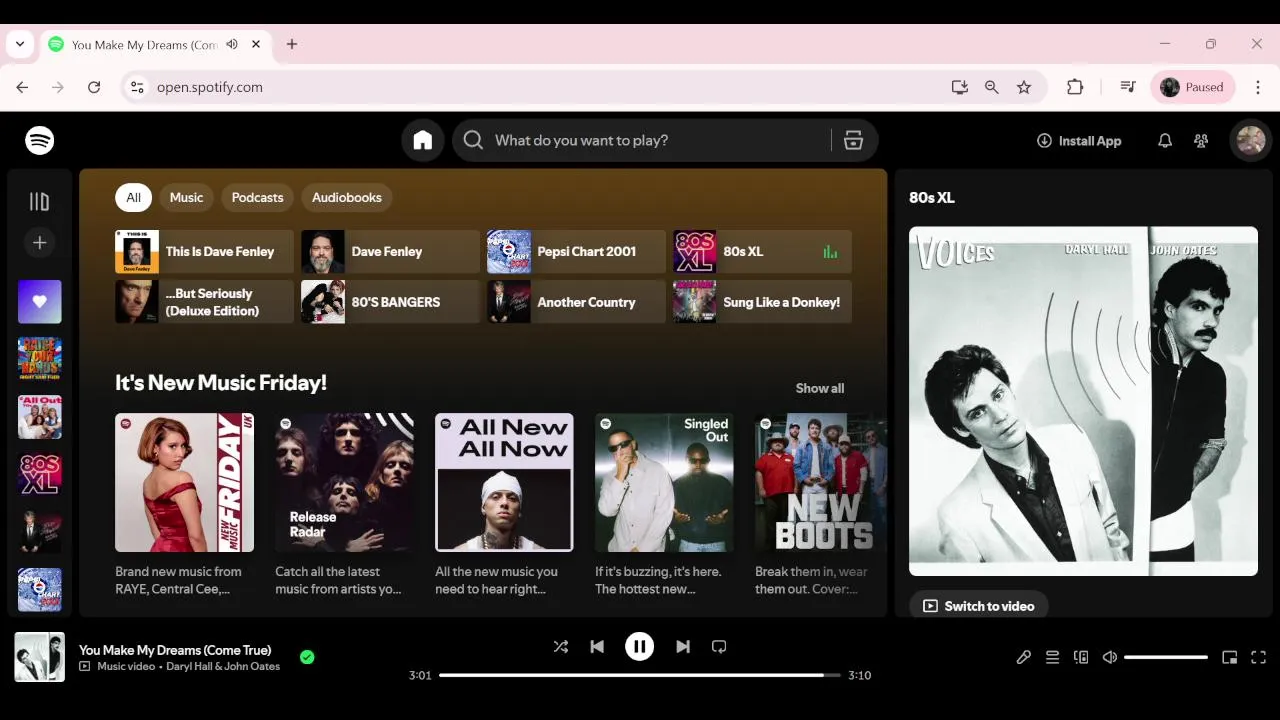Click the added to Liked Songs checkmark
1280x720 pixels.
307,657
